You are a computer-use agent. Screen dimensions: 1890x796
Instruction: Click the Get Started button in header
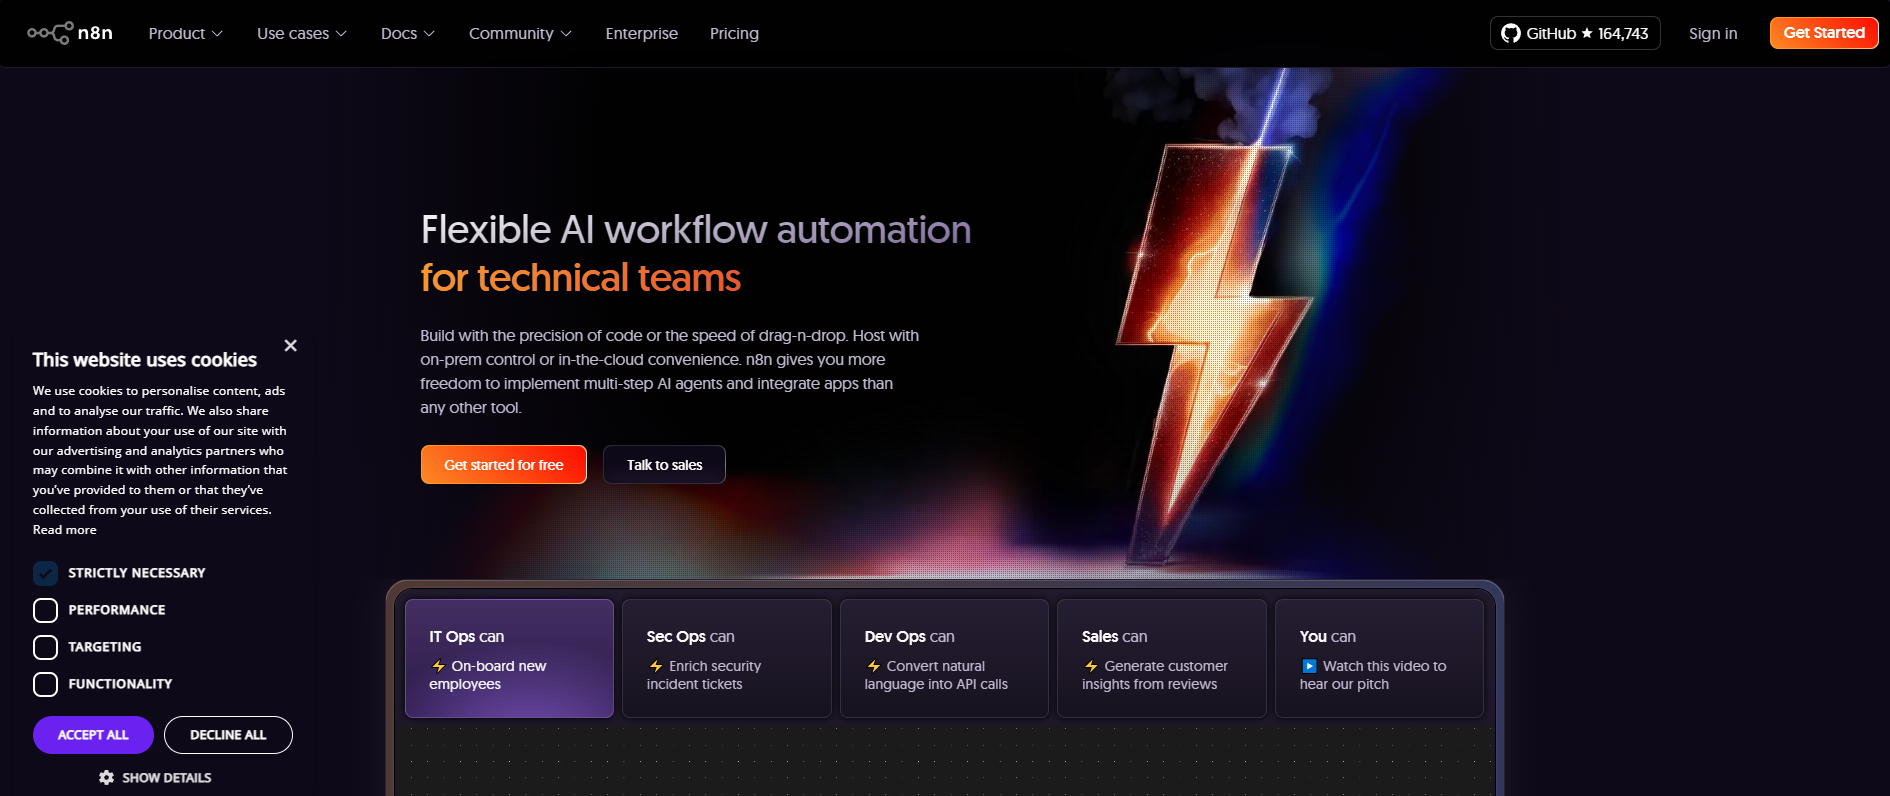1824,33
